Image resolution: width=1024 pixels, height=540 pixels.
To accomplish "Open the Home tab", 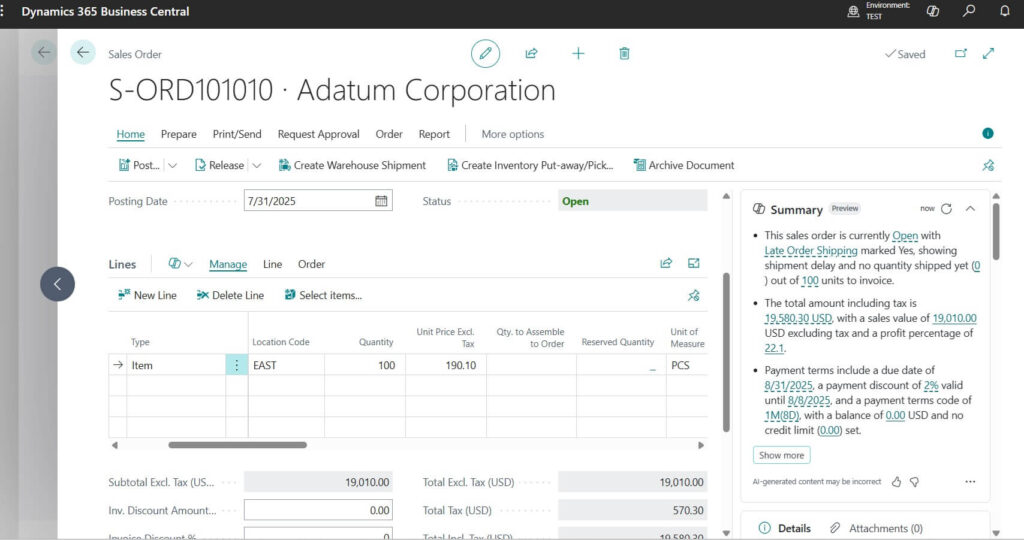I will pos(131,134).
